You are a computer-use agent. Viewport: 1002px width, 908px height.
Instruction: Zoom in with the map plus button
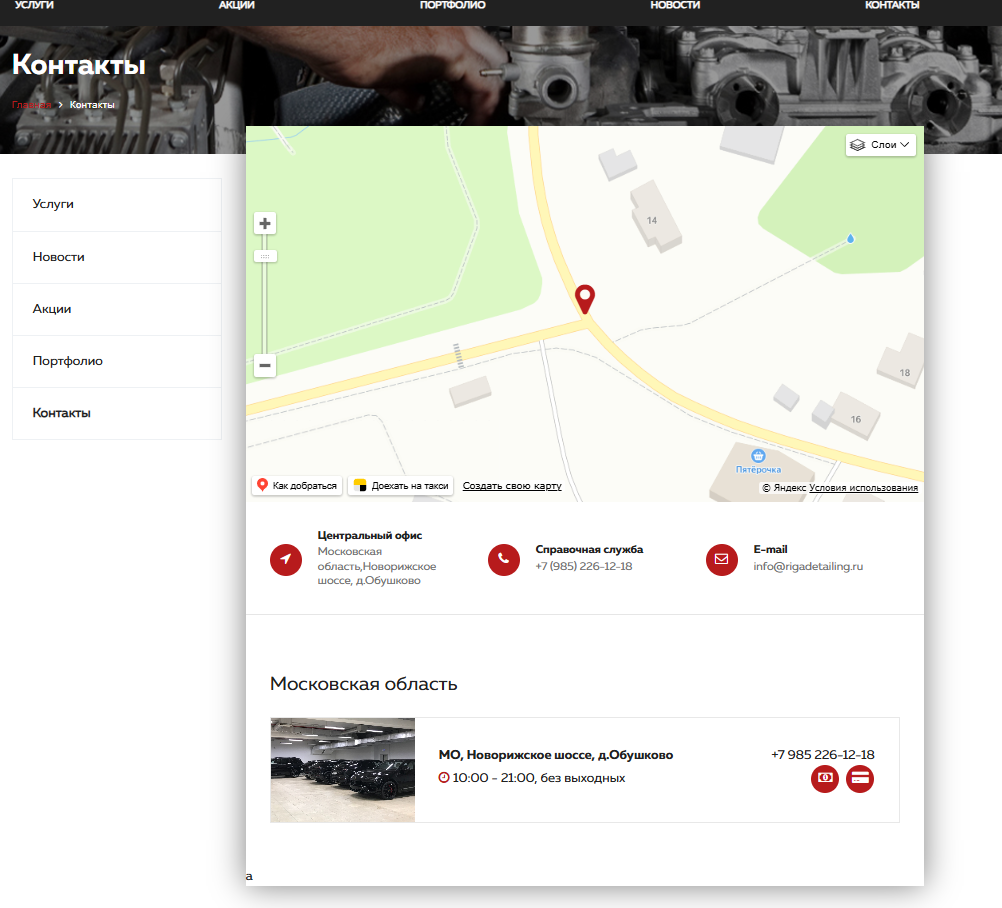coord(265,223)
